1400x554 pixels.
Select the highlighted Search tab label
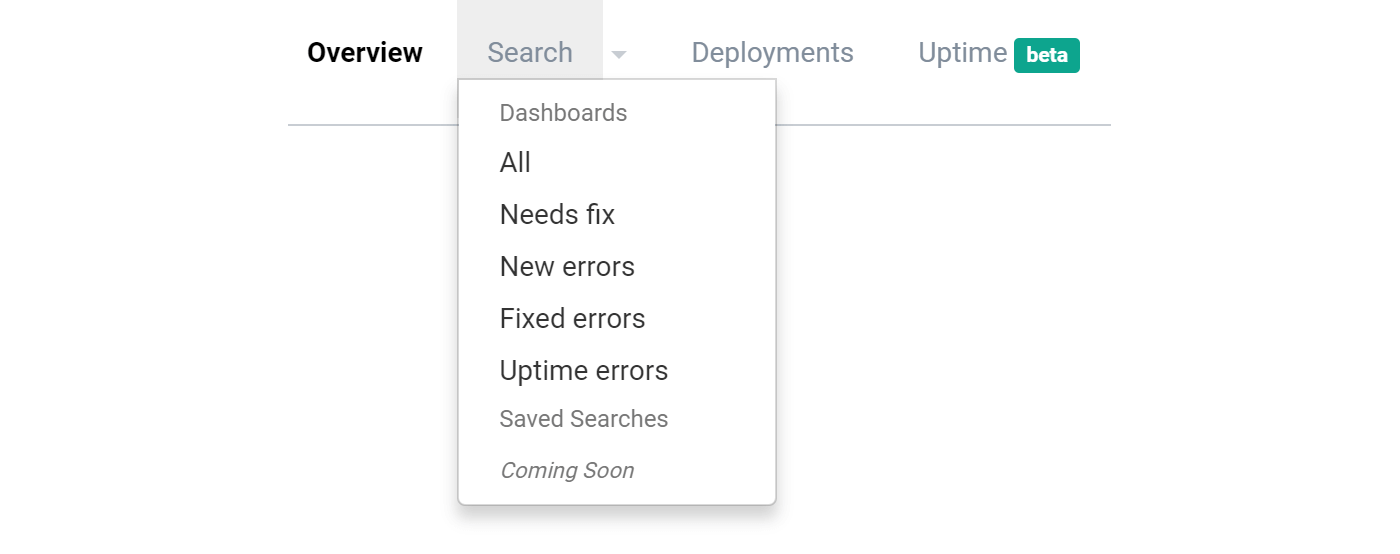530,52
